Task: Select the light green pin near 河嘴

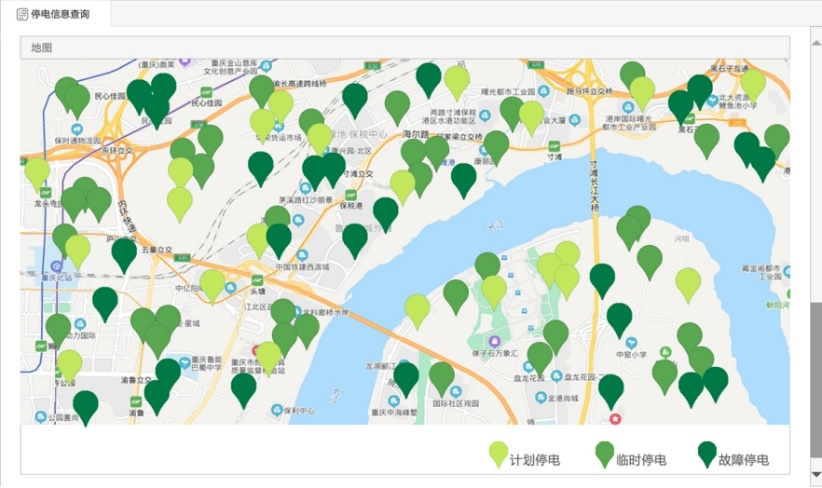Action: coord(687,283)
